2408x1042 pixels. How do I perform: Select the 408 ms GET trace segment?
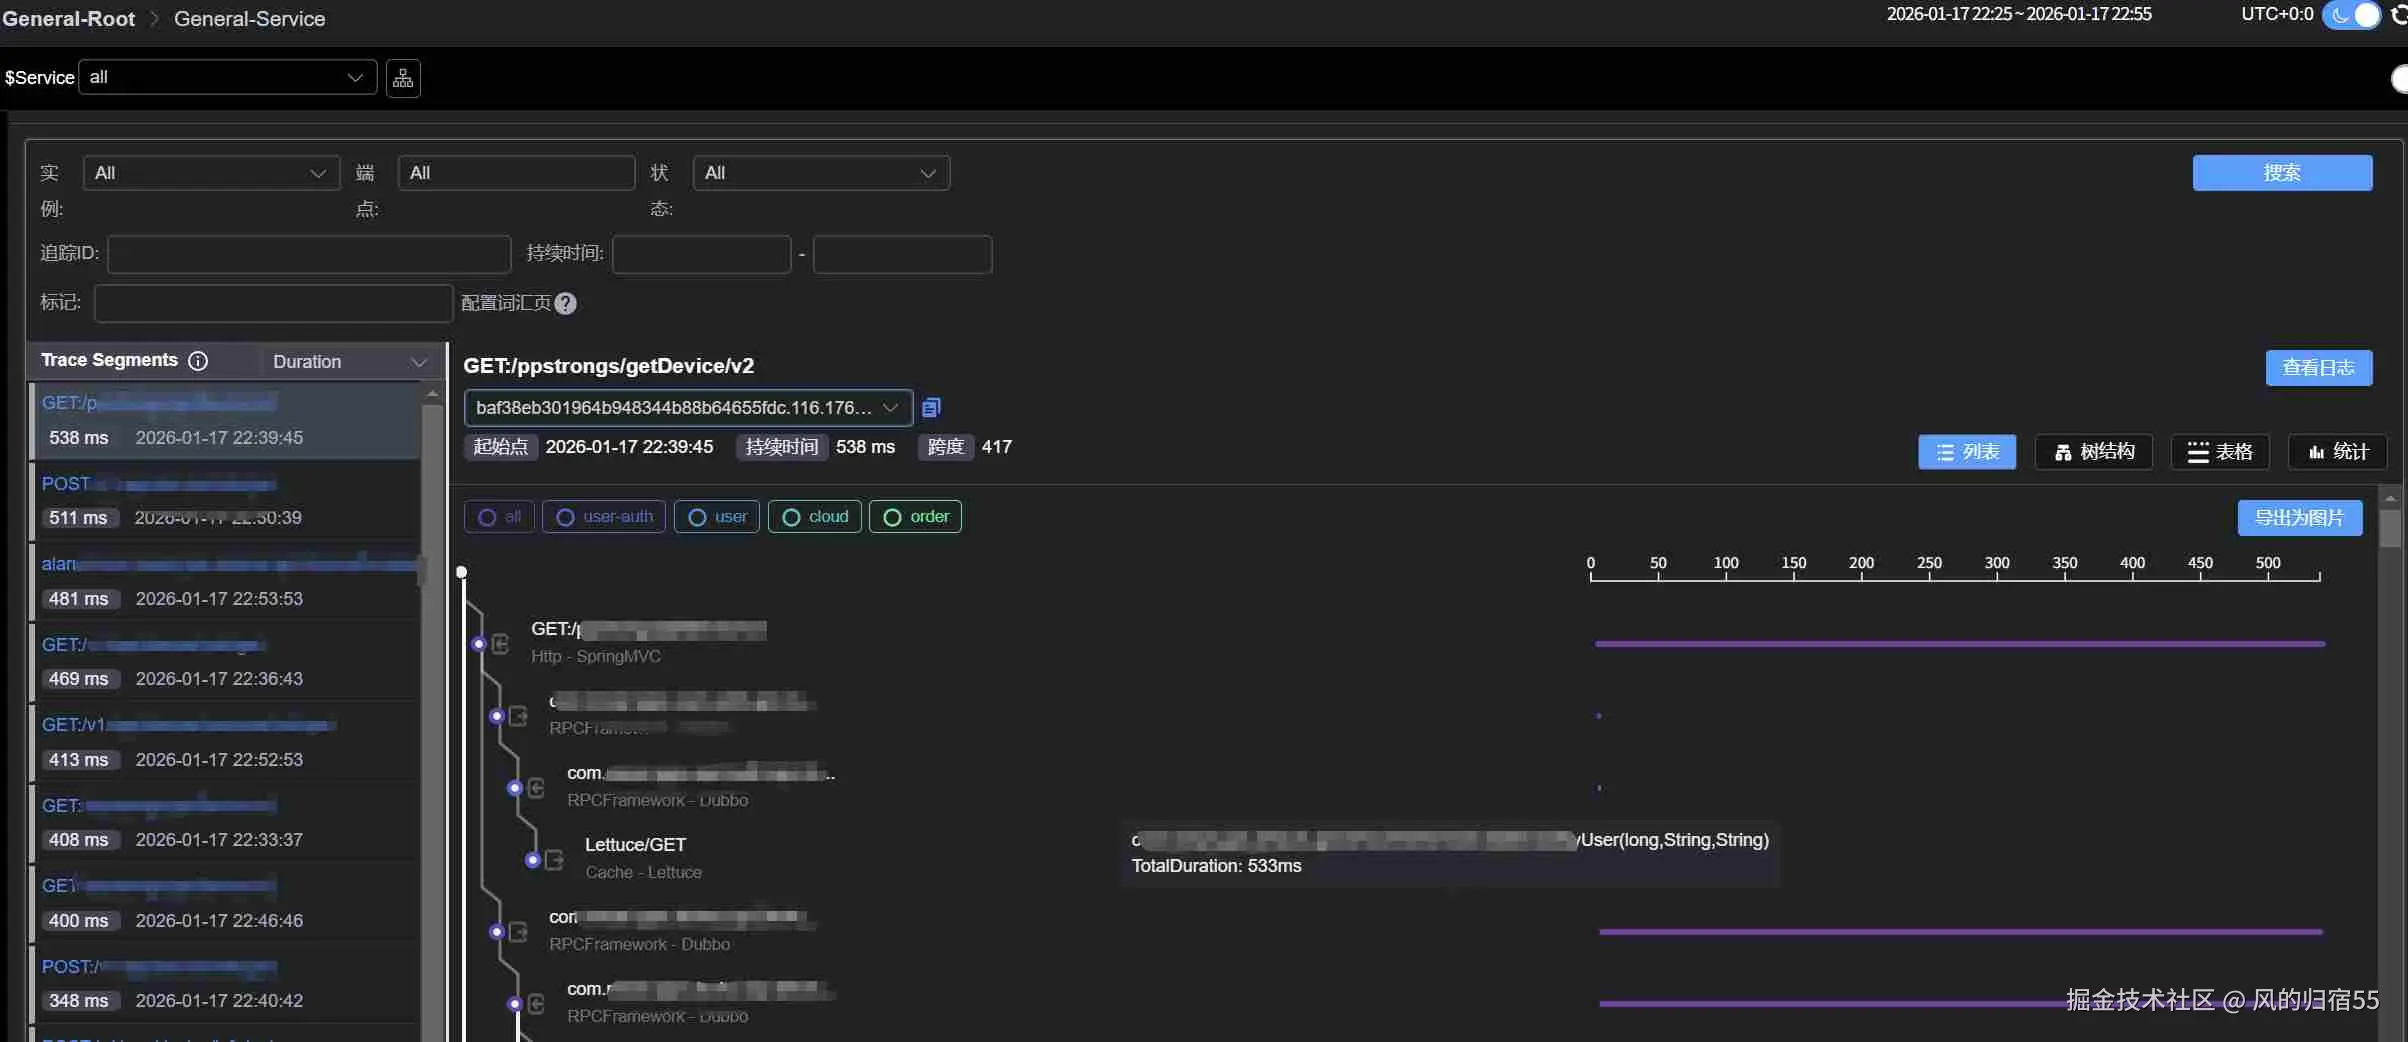(225, 823)
